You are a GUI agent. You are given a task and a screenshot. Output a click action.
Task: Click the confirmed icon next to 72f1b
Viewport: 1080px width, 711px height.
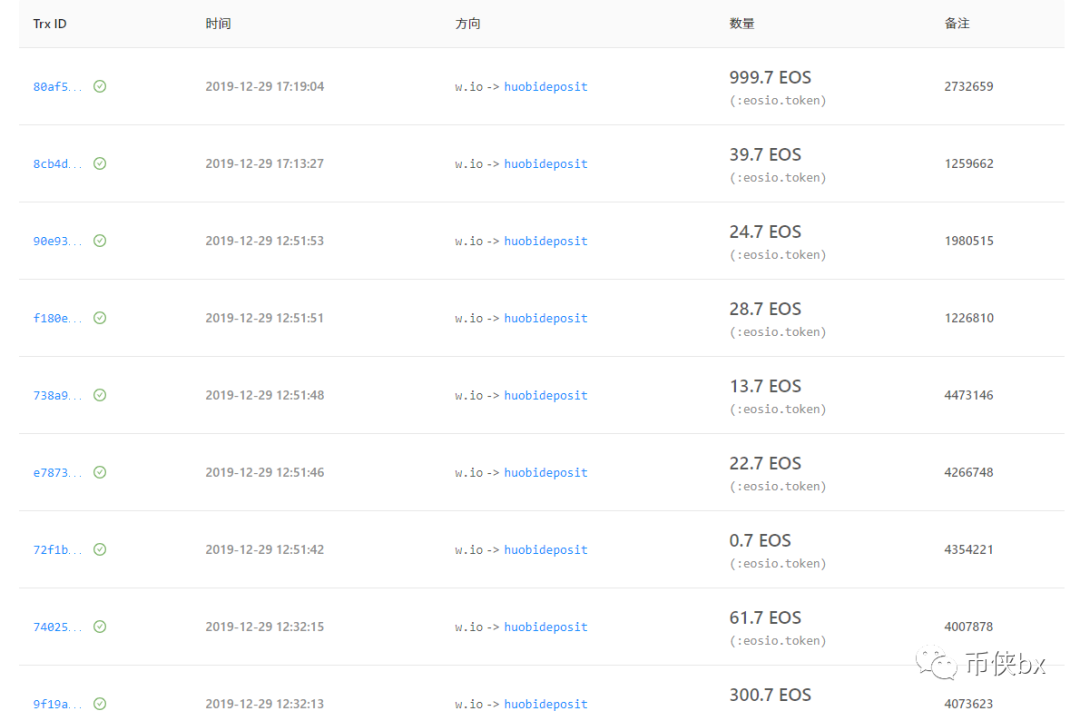[100, 549]
